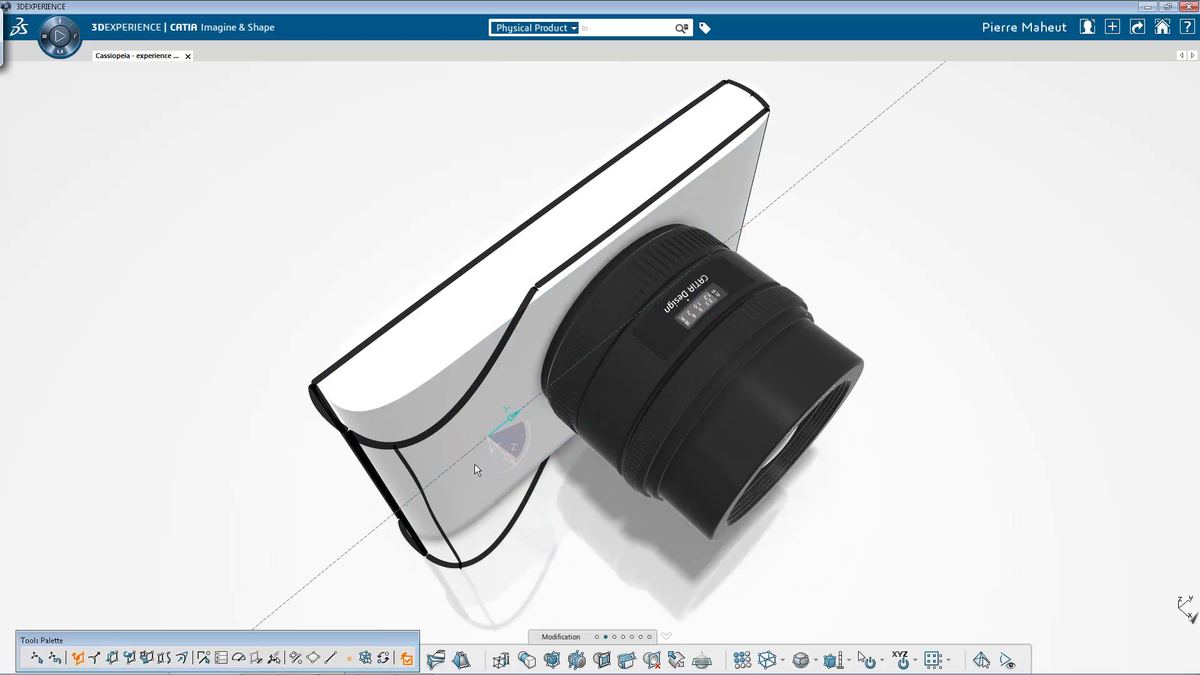Image resolution: width=1200 pixels, height=675 pixels.
Task: Open dropdown arrow next to shaded sphere icon
Action: [816, 660]
